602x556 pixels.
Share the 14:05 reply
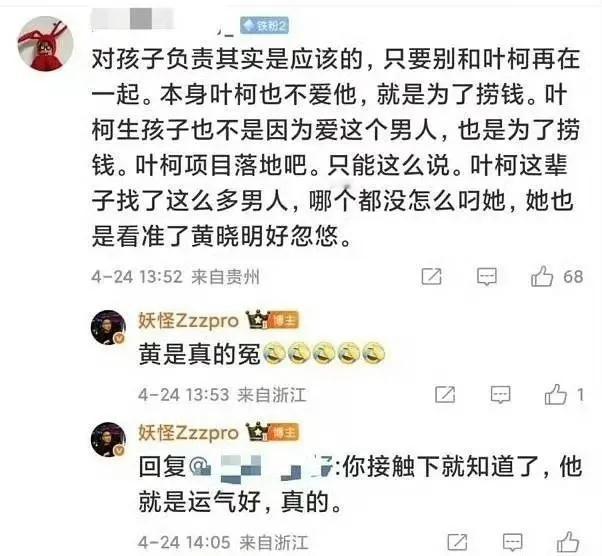[458, 542]
